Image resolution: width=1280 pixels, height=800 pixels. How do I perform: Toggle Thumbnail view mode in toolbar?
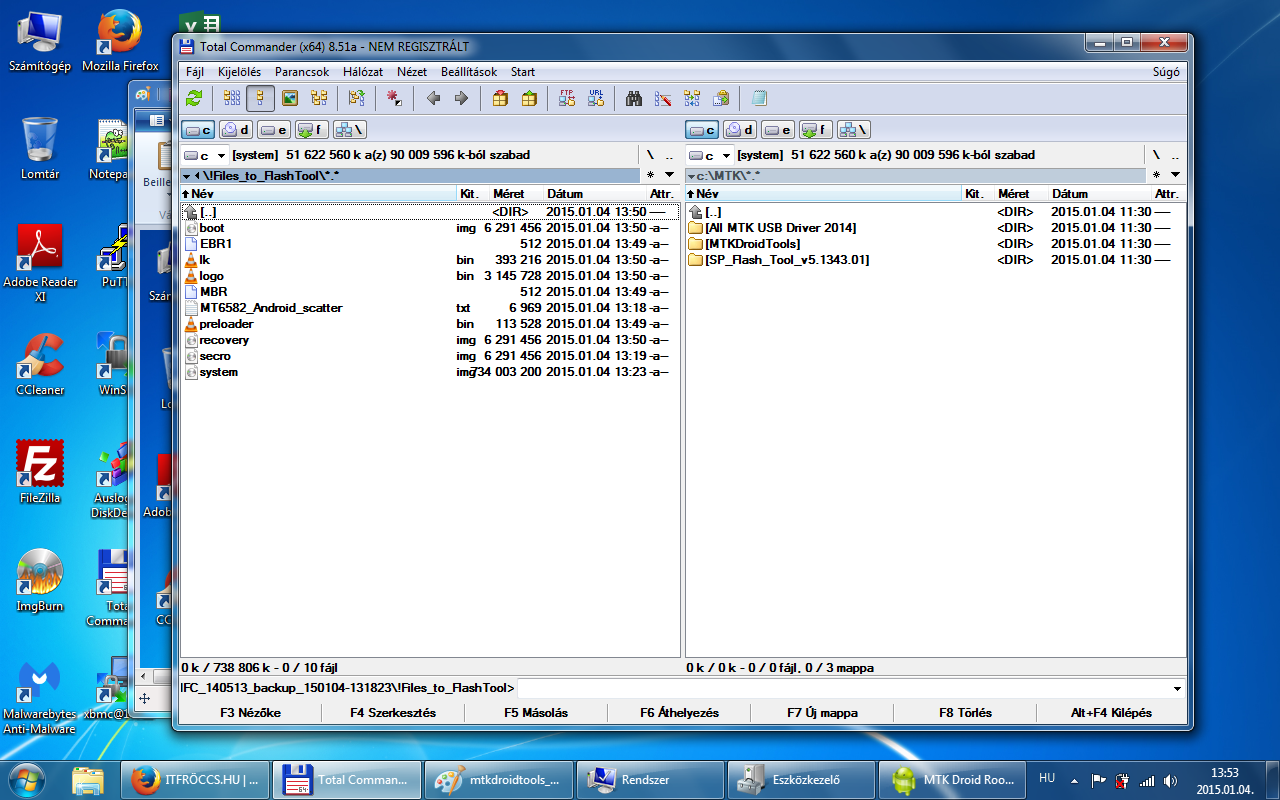pos(290,98)
